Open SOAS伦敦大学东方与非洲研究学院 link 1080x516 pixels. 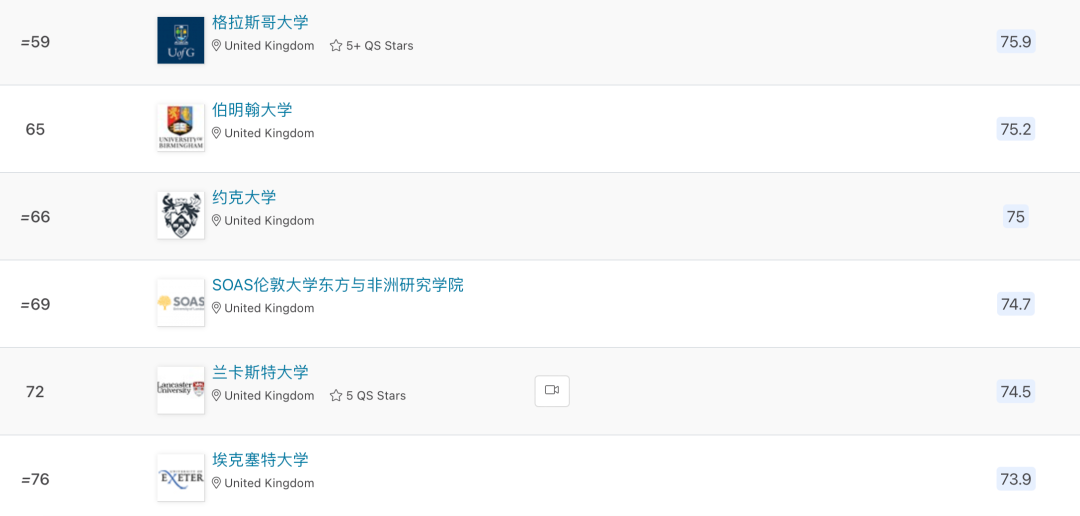tap(338, 285)
